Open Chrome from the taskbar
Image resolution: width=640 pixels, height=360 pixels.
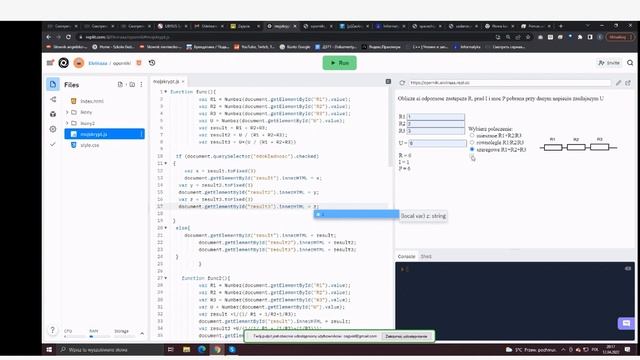click(217, 349)
